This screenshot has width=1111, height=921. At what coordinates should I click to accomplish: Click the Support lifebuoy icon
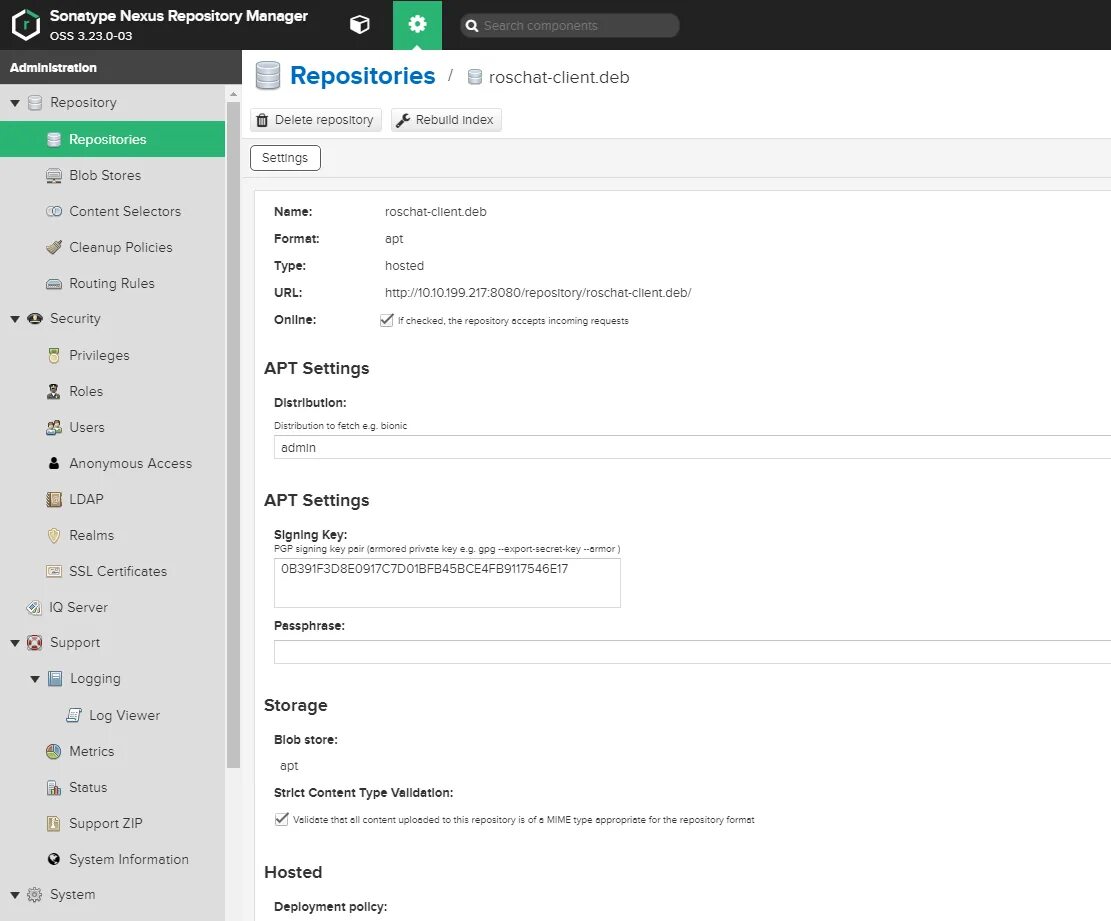[35, 643]
